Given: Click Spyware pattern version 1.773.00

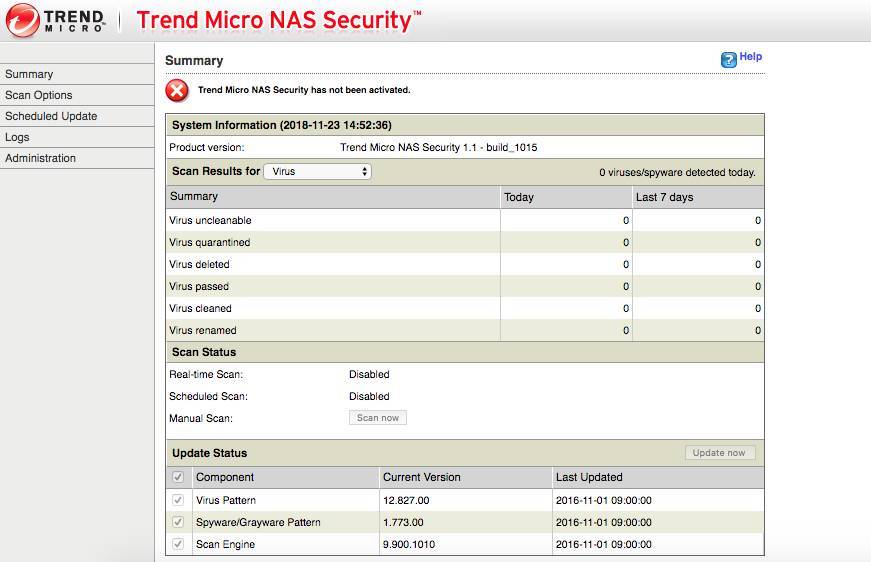Looking at the screenshot, I should (x=403, y=523).
